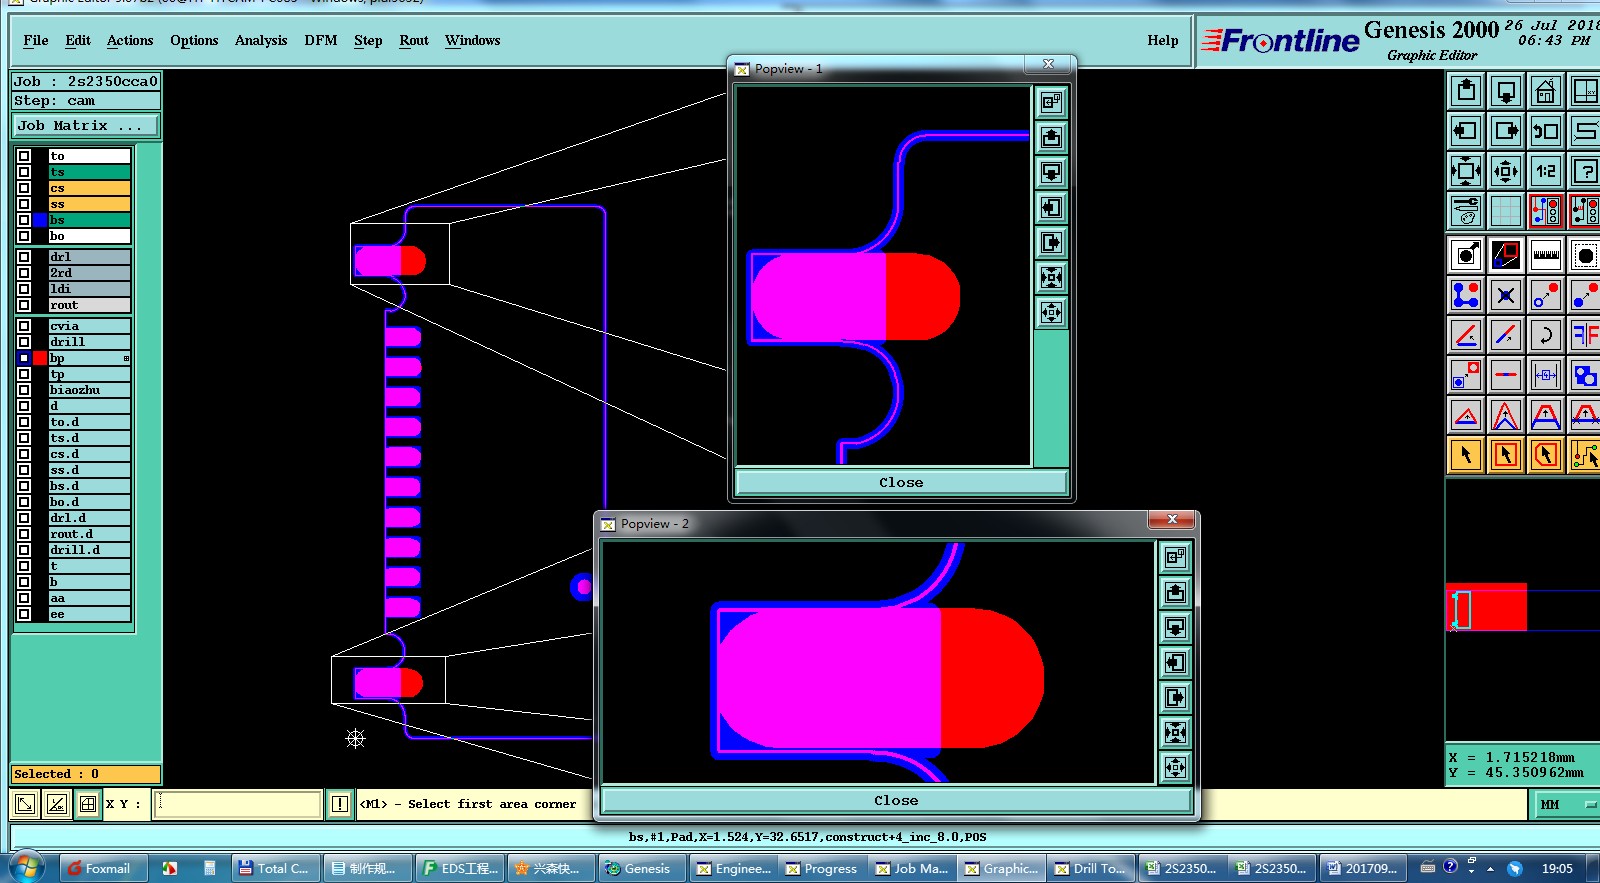Click the pan down icon in toolbar

(1506, 91)
